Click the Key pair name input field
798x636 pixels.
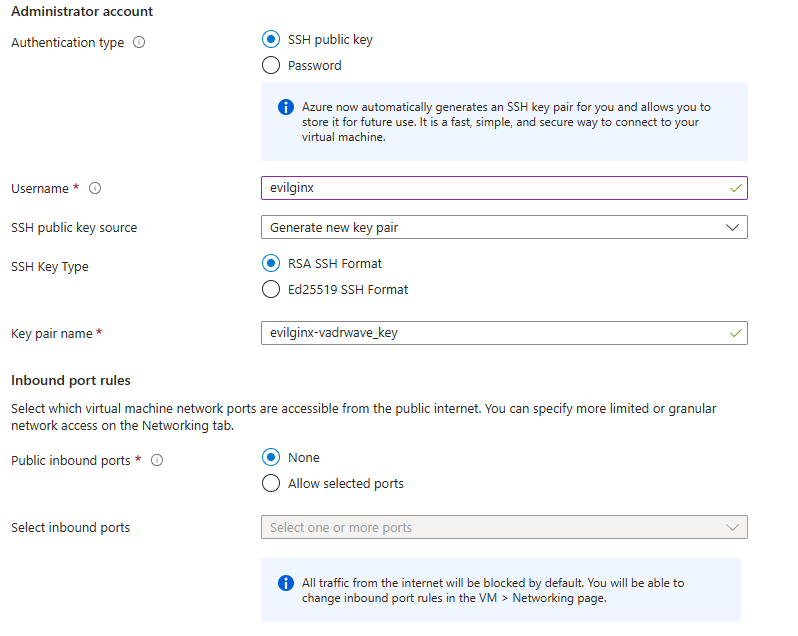504,333
